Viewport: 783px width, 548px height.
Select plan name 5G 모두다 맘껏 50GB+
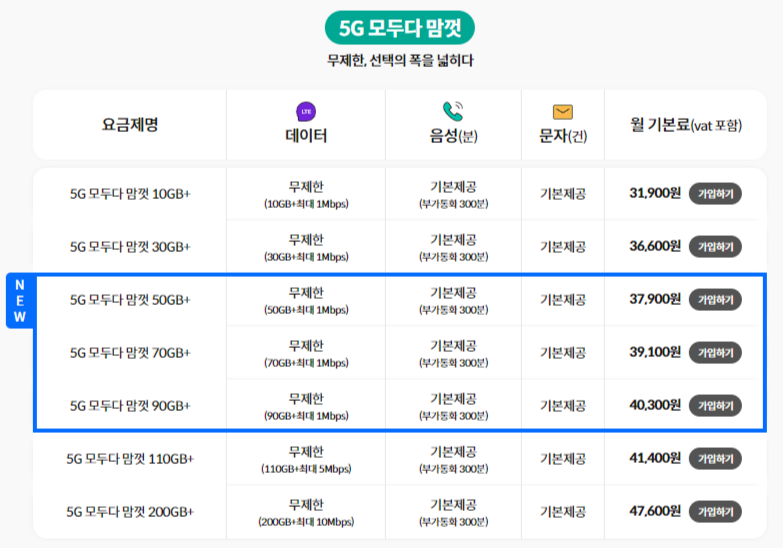click(130, 300)
